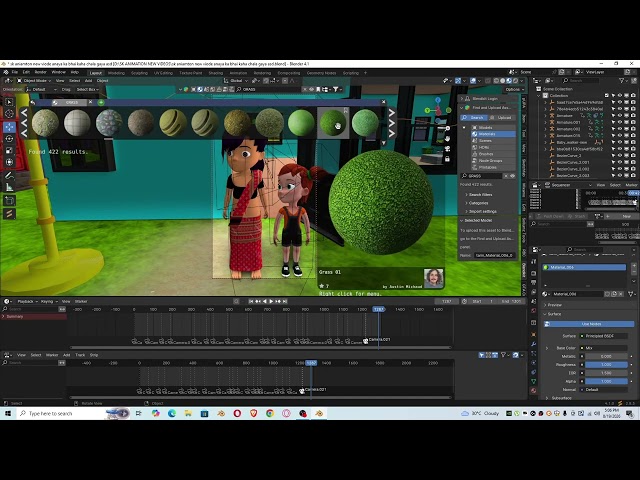The image size is (640, 480).
Task: Select the Rotate tool in viewport toolbar
Action: [9, 139]
